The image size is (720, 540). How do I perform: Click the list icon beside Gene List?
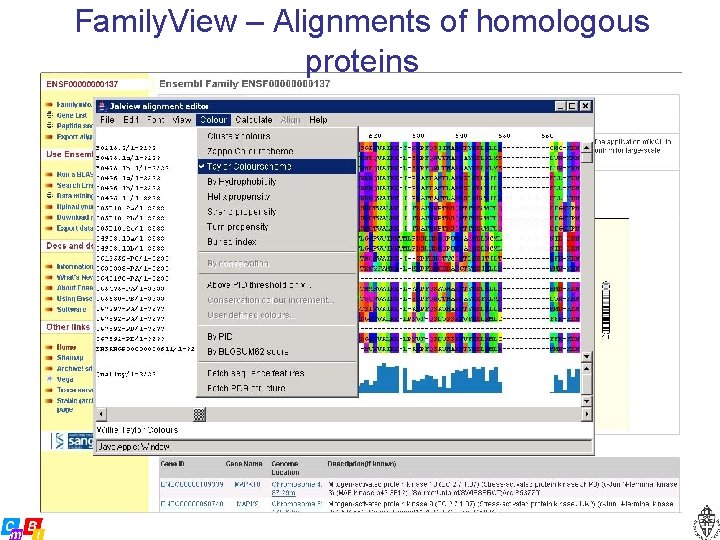(50, 115)
